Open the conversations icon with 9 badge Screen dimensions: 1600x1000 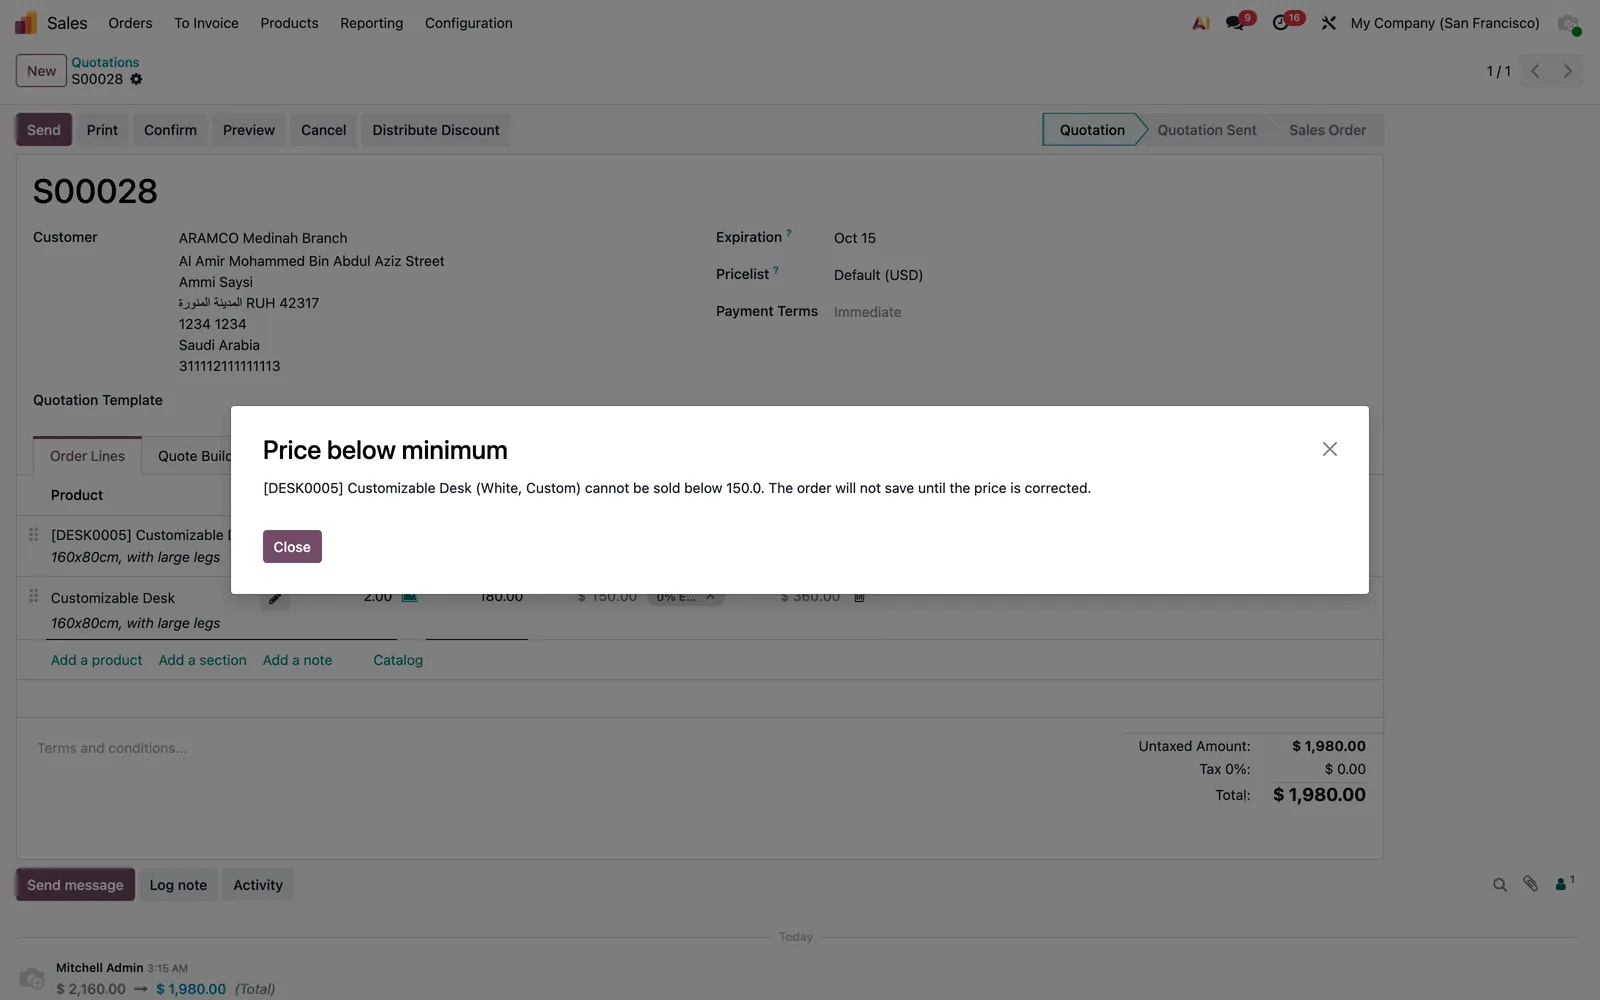[1236, 23]
